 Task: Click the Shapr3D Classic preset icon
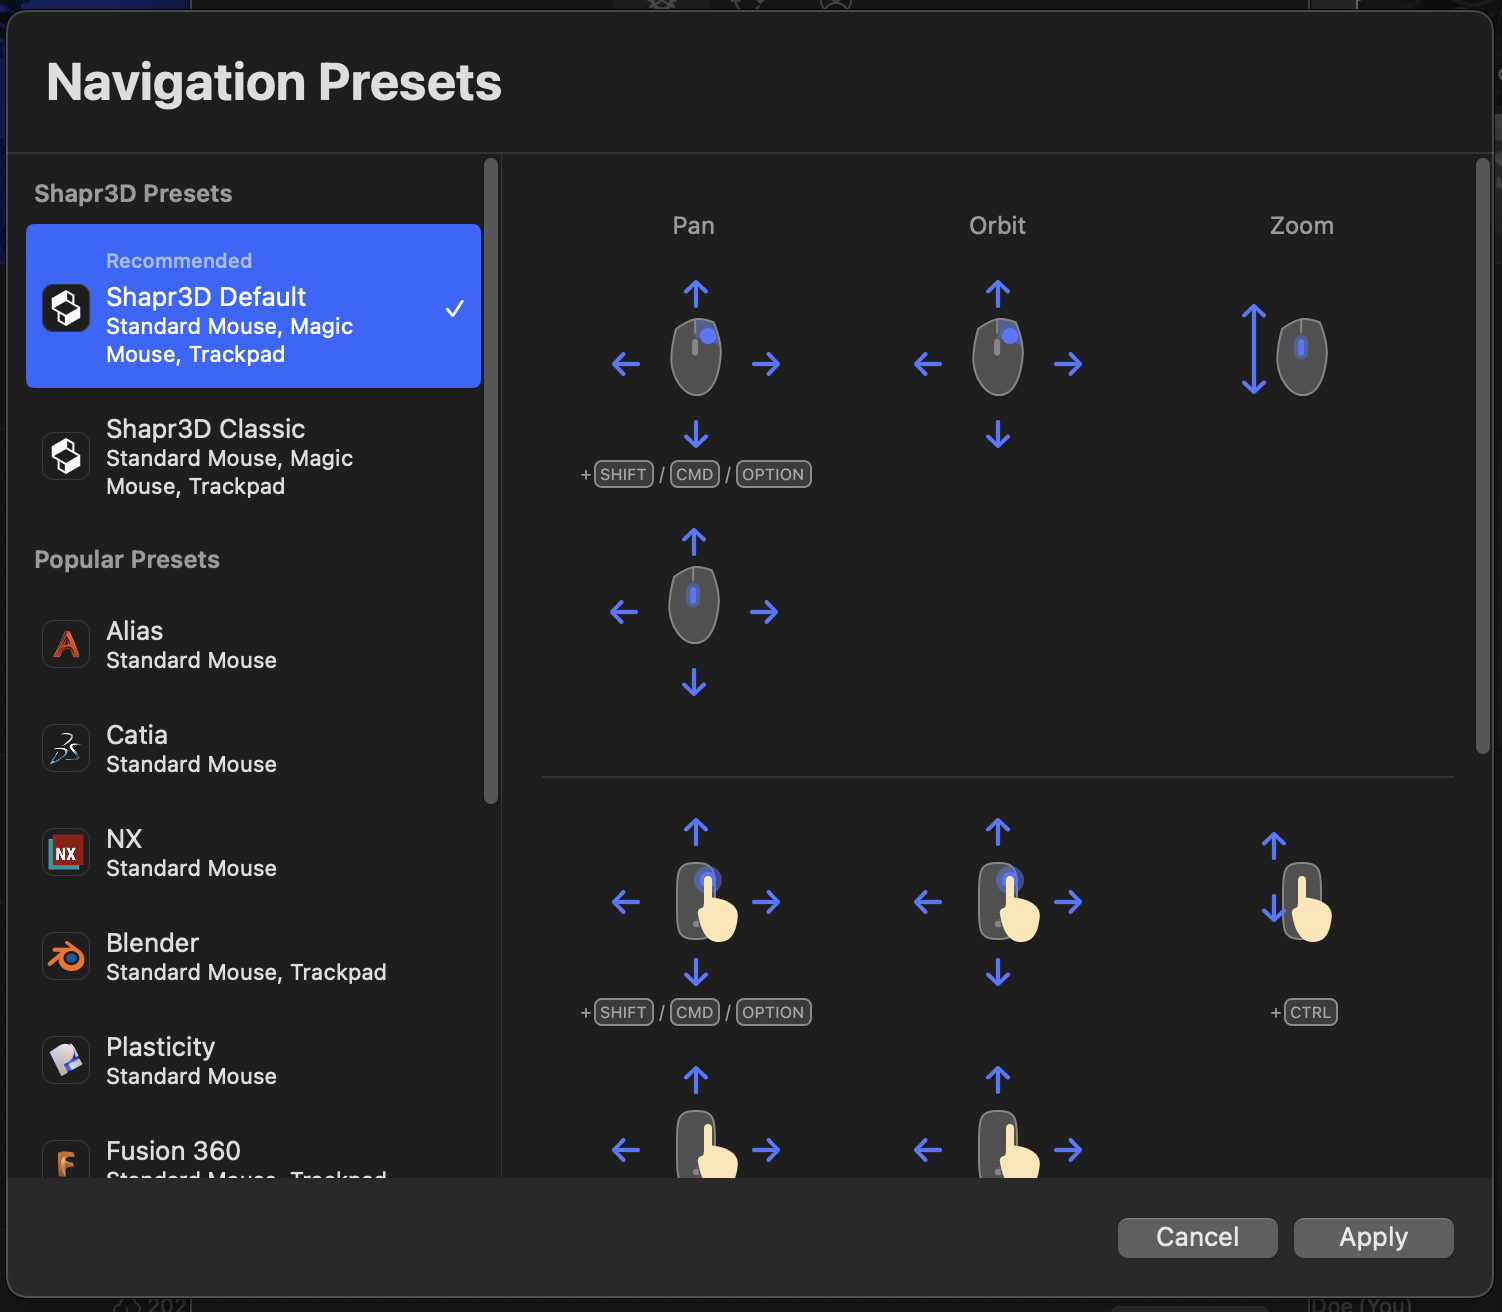click(66, 456)
